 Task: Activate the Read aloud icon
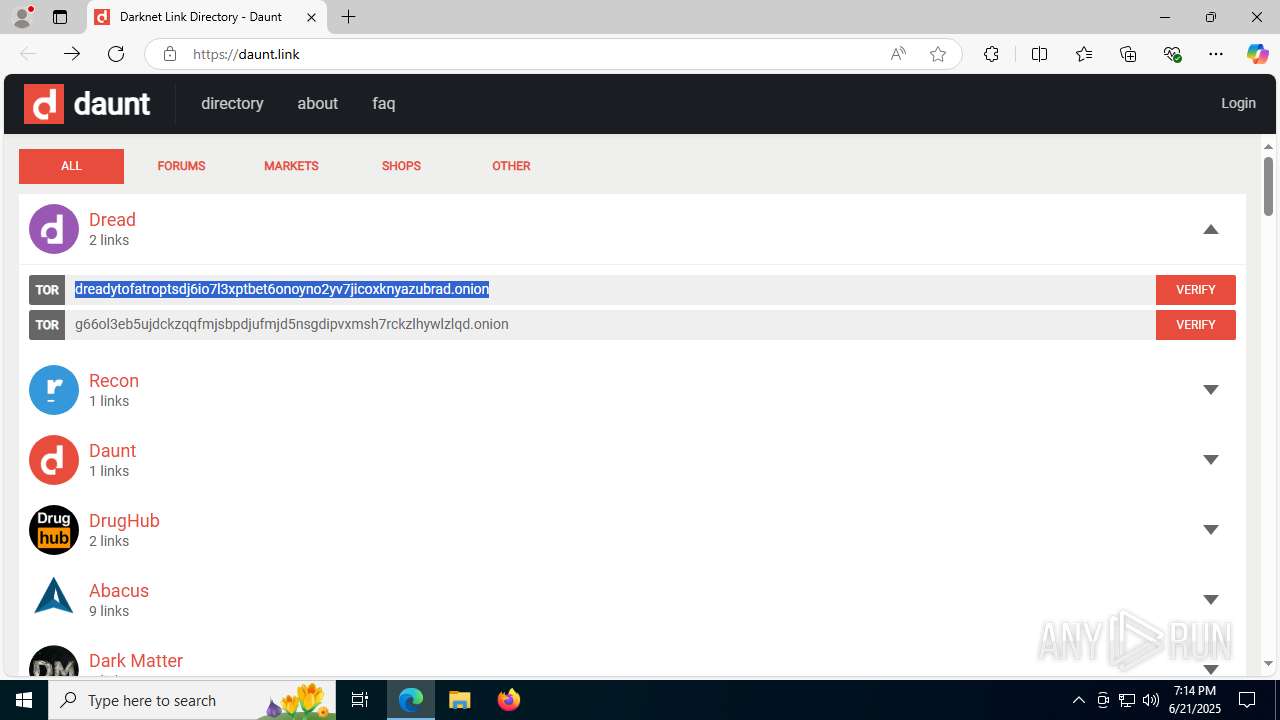point(898,54)
